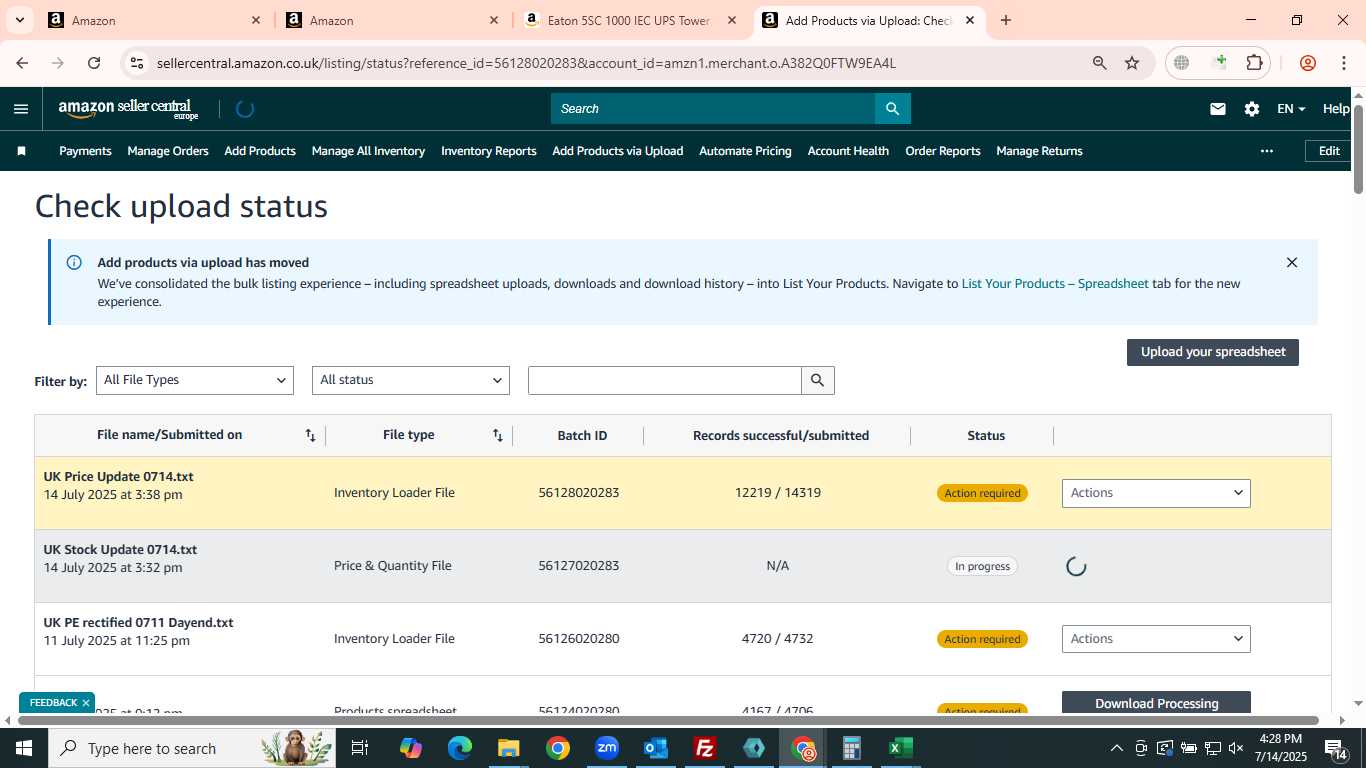
Task: Open the messages envelope icon
Action: 1218,109
